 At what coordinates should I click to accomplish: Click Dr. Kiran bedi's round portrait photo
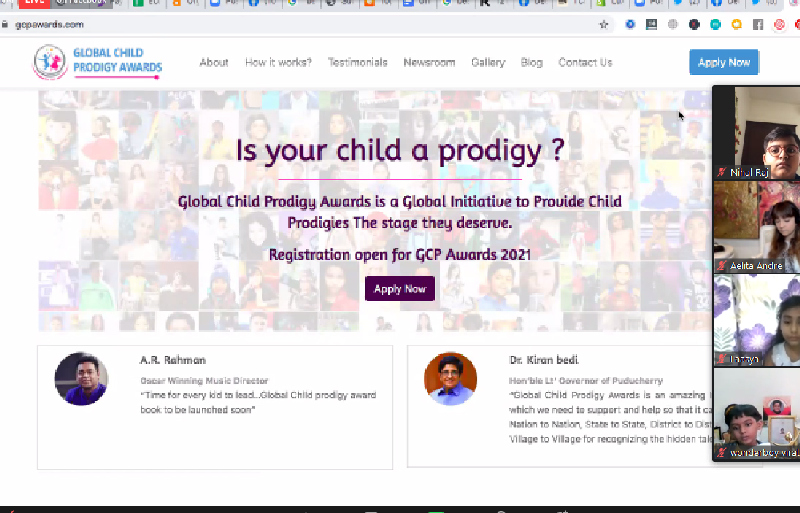[x=451, y=379]
